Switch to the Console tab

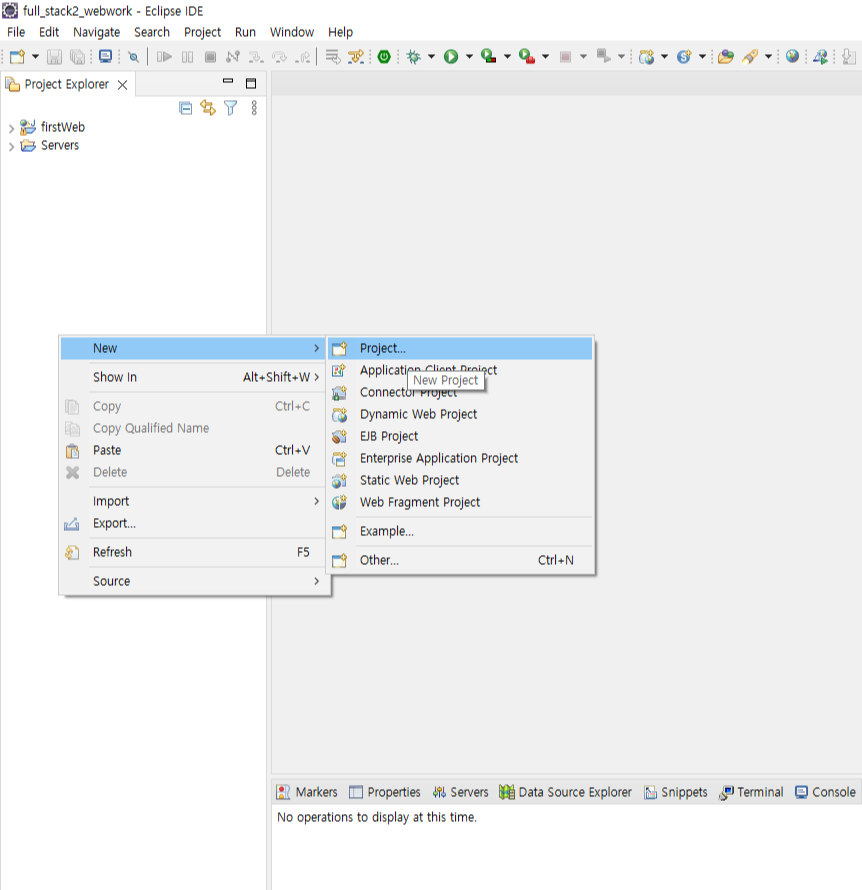click(825, 792)
